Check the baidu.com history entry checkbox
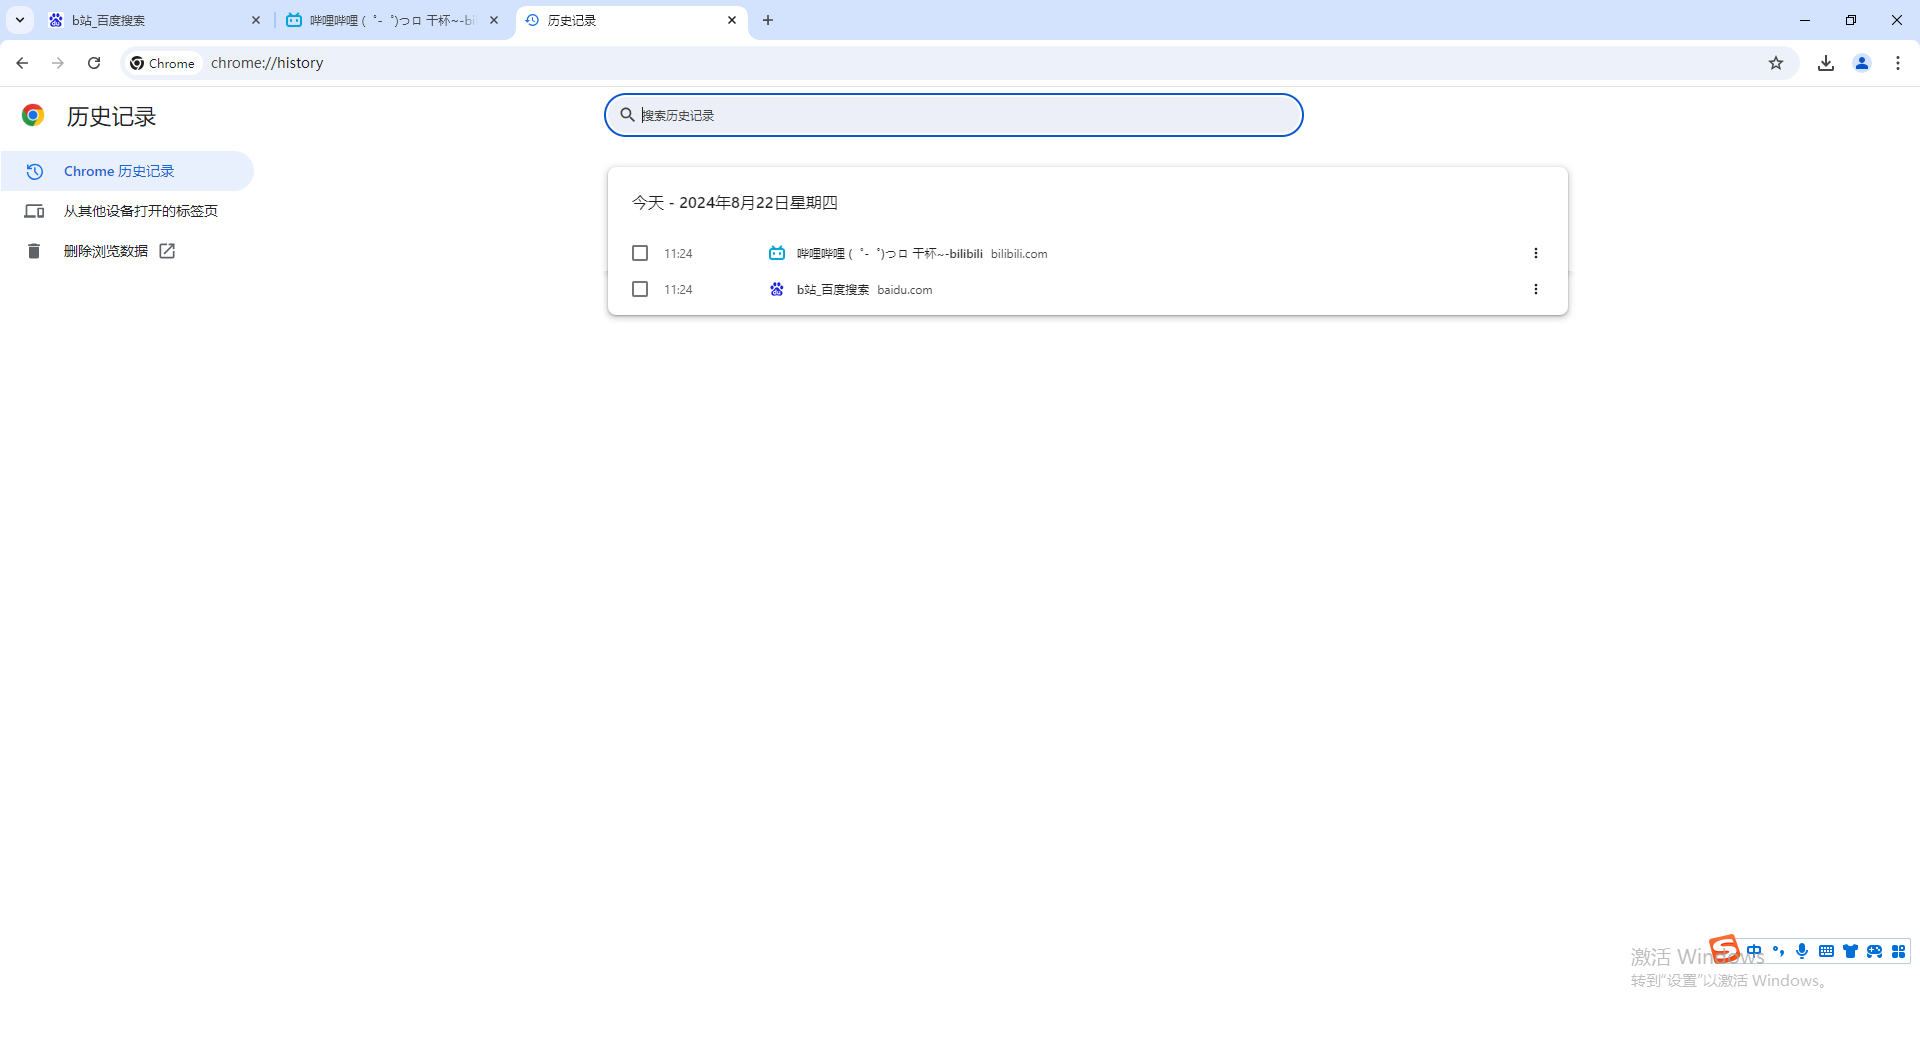 (640, 289)
